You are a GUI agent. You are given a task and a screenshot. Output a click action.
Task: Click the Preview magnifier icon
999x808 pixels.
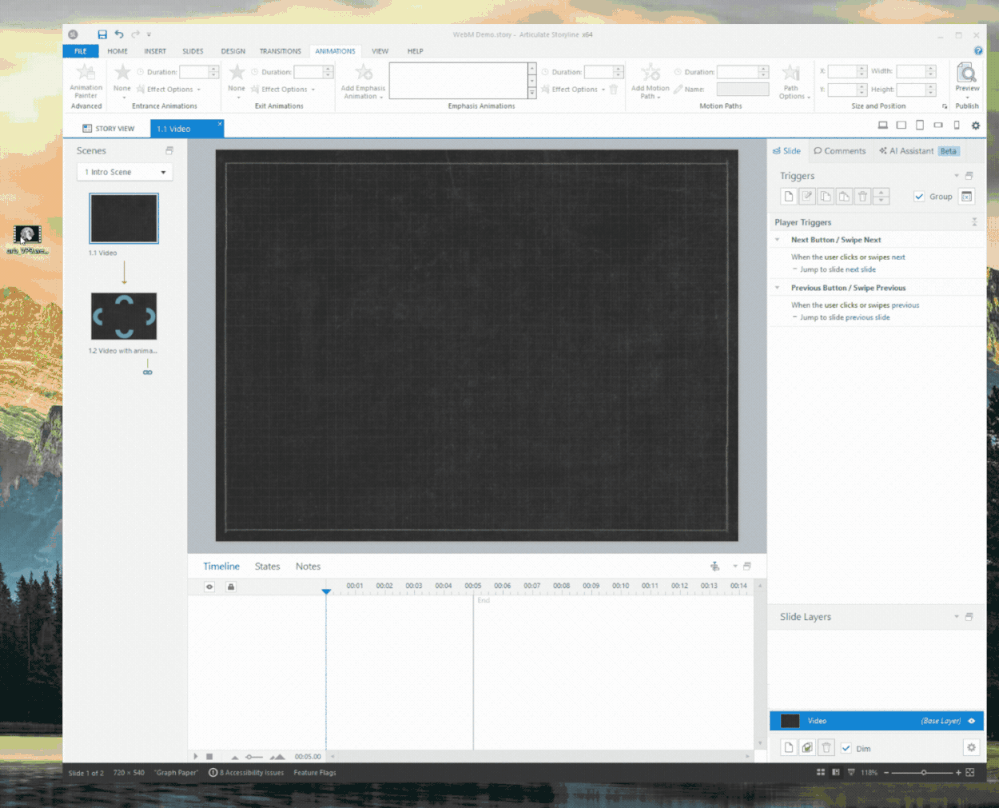tap(967, 73)
